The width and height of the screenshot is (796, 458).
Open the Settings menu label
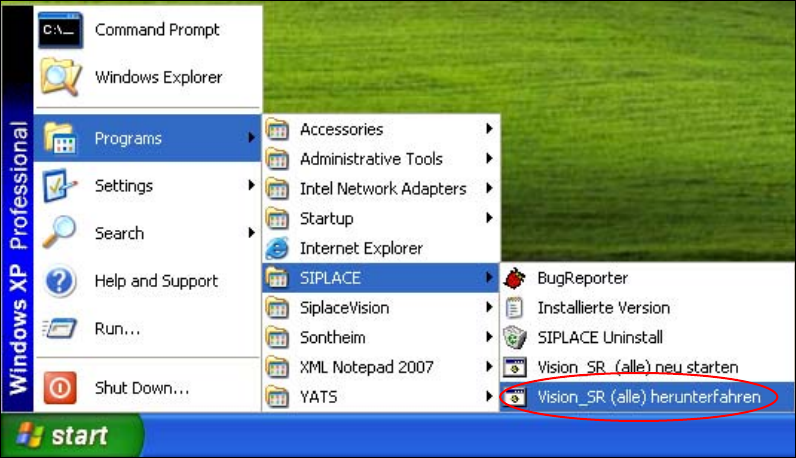click(123, 186)
